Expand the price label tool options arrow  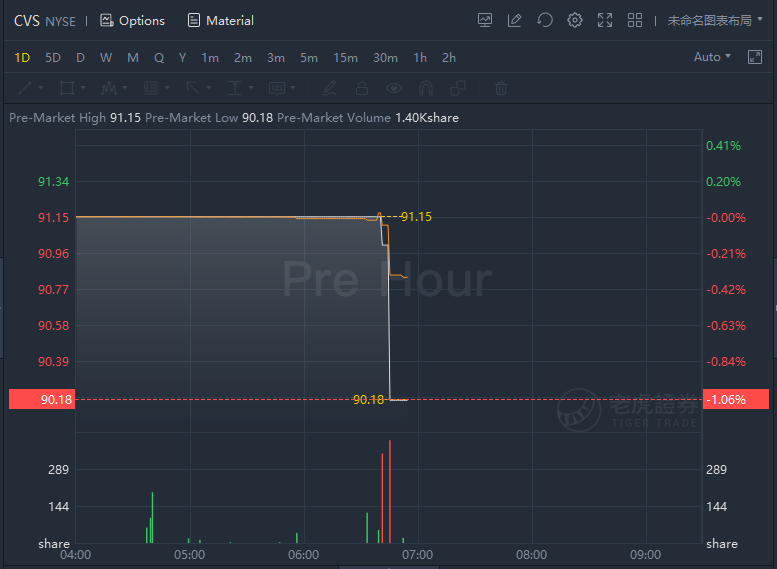click(293, 88)
